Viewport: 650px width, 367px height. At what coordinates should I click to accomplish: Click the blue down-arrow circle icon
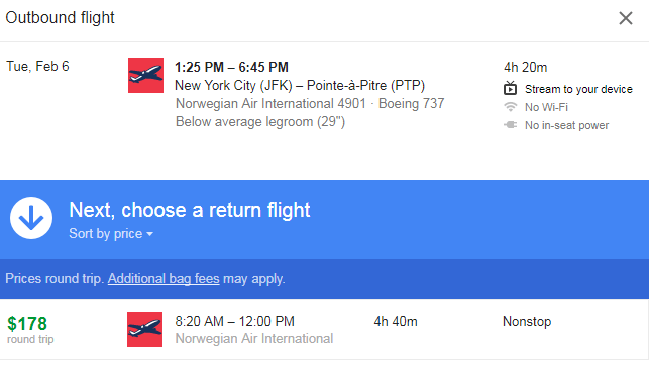(31, 218)
